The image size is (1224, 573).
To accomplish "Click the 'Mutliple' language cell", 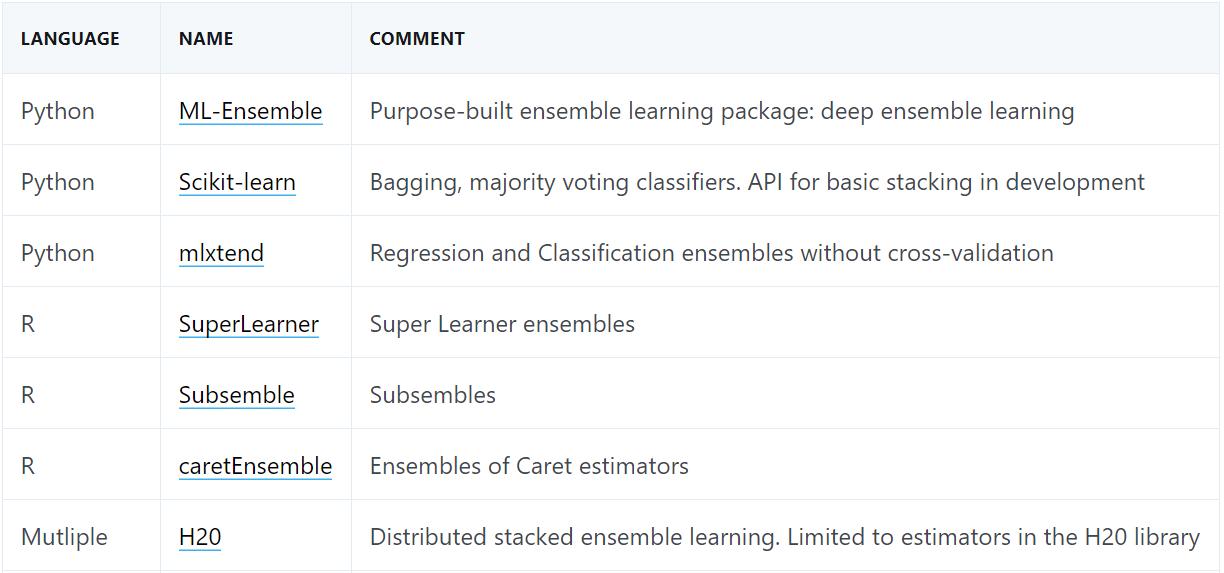I will (x=64, y=537).
